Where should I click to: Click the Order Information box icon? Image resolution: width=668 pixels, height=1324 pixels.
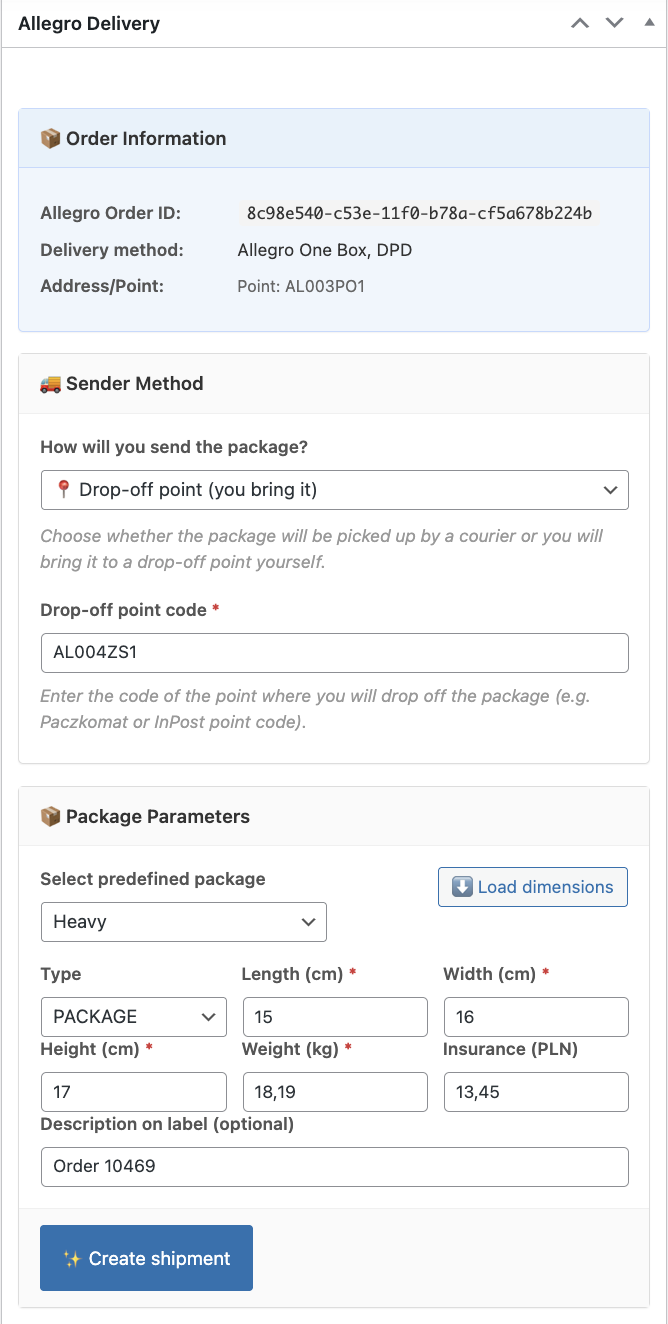click(50, 139)
